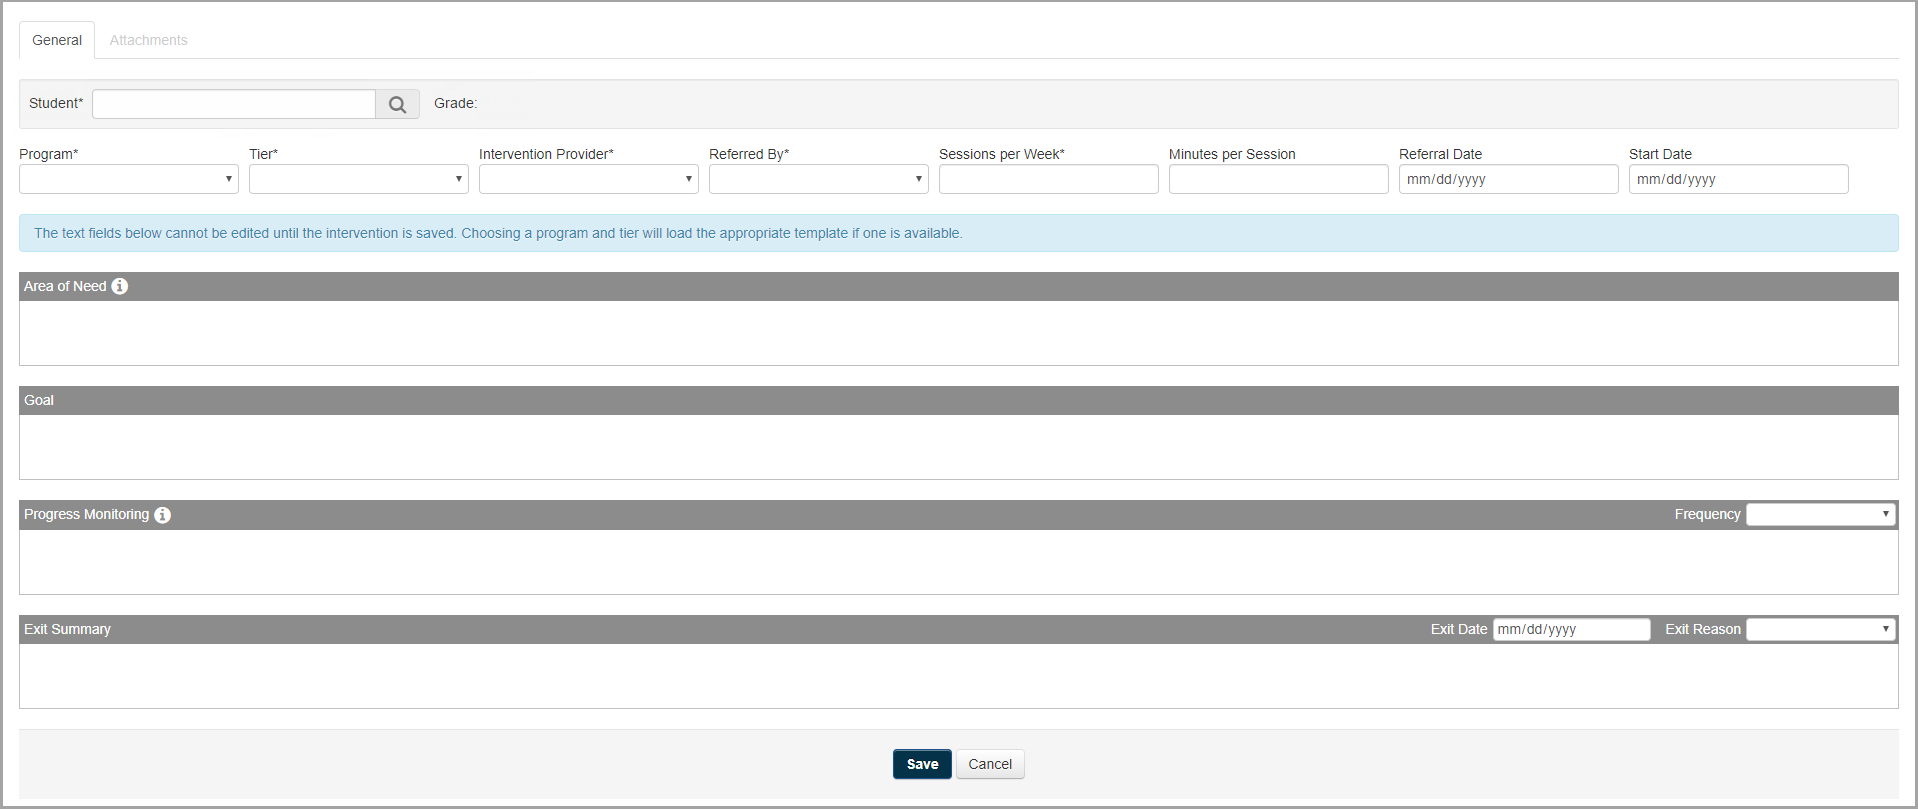Viewport: 1918px width, 809px height.
Task: Select the Referral Date field
Action: click(1509, 179)
